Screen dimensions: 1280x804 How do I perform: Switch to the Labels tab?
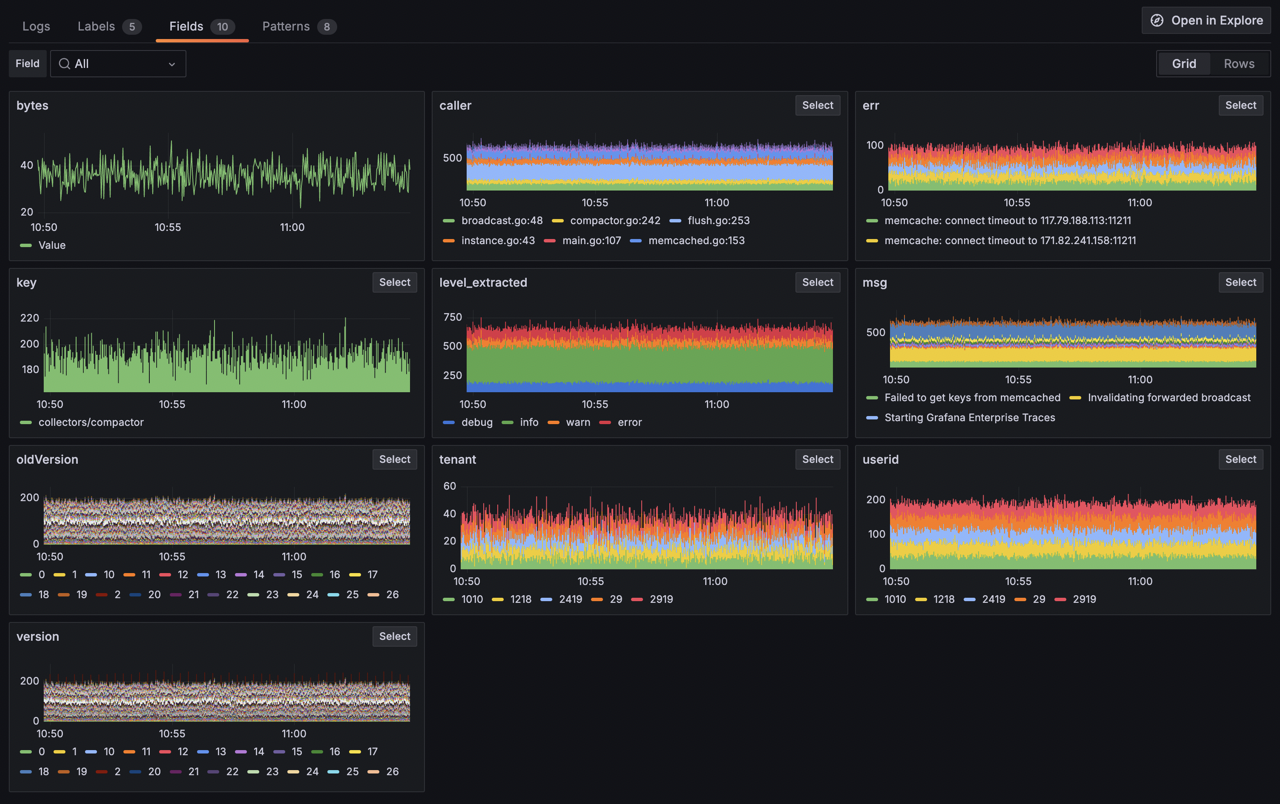tap(96, 26)
